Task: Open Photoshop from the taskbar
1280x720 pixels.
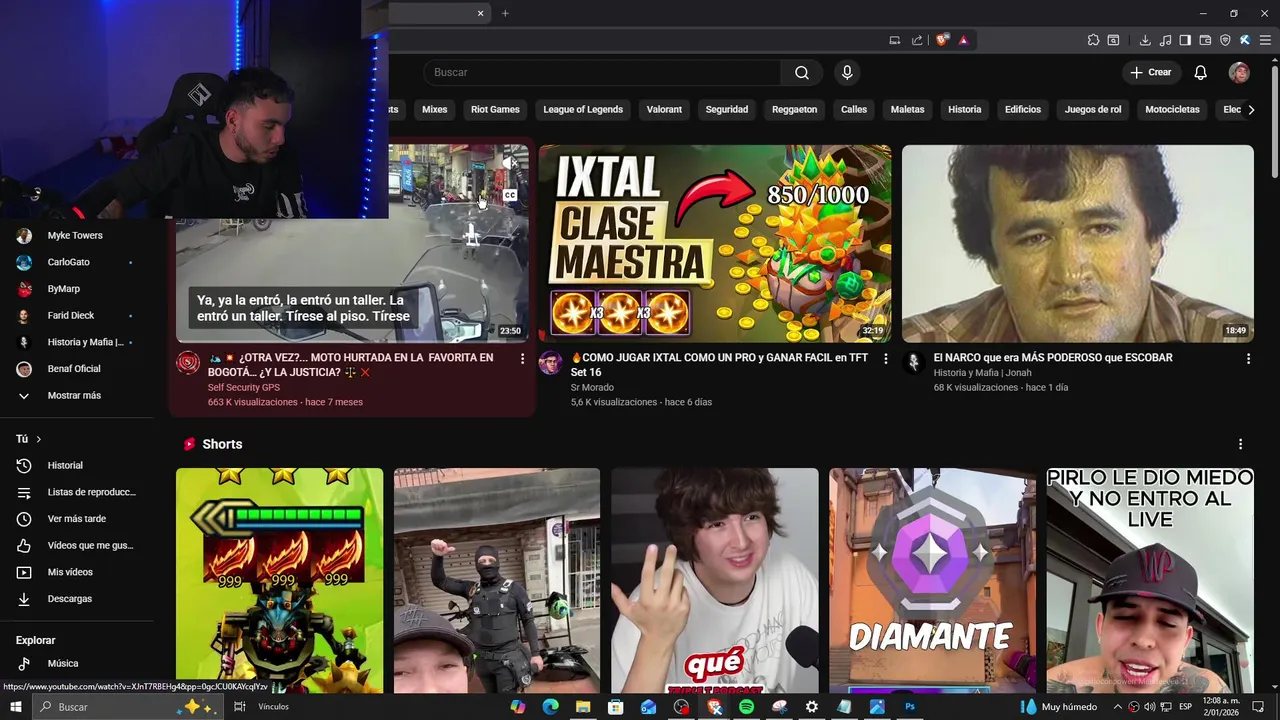Action: [910, 707]
